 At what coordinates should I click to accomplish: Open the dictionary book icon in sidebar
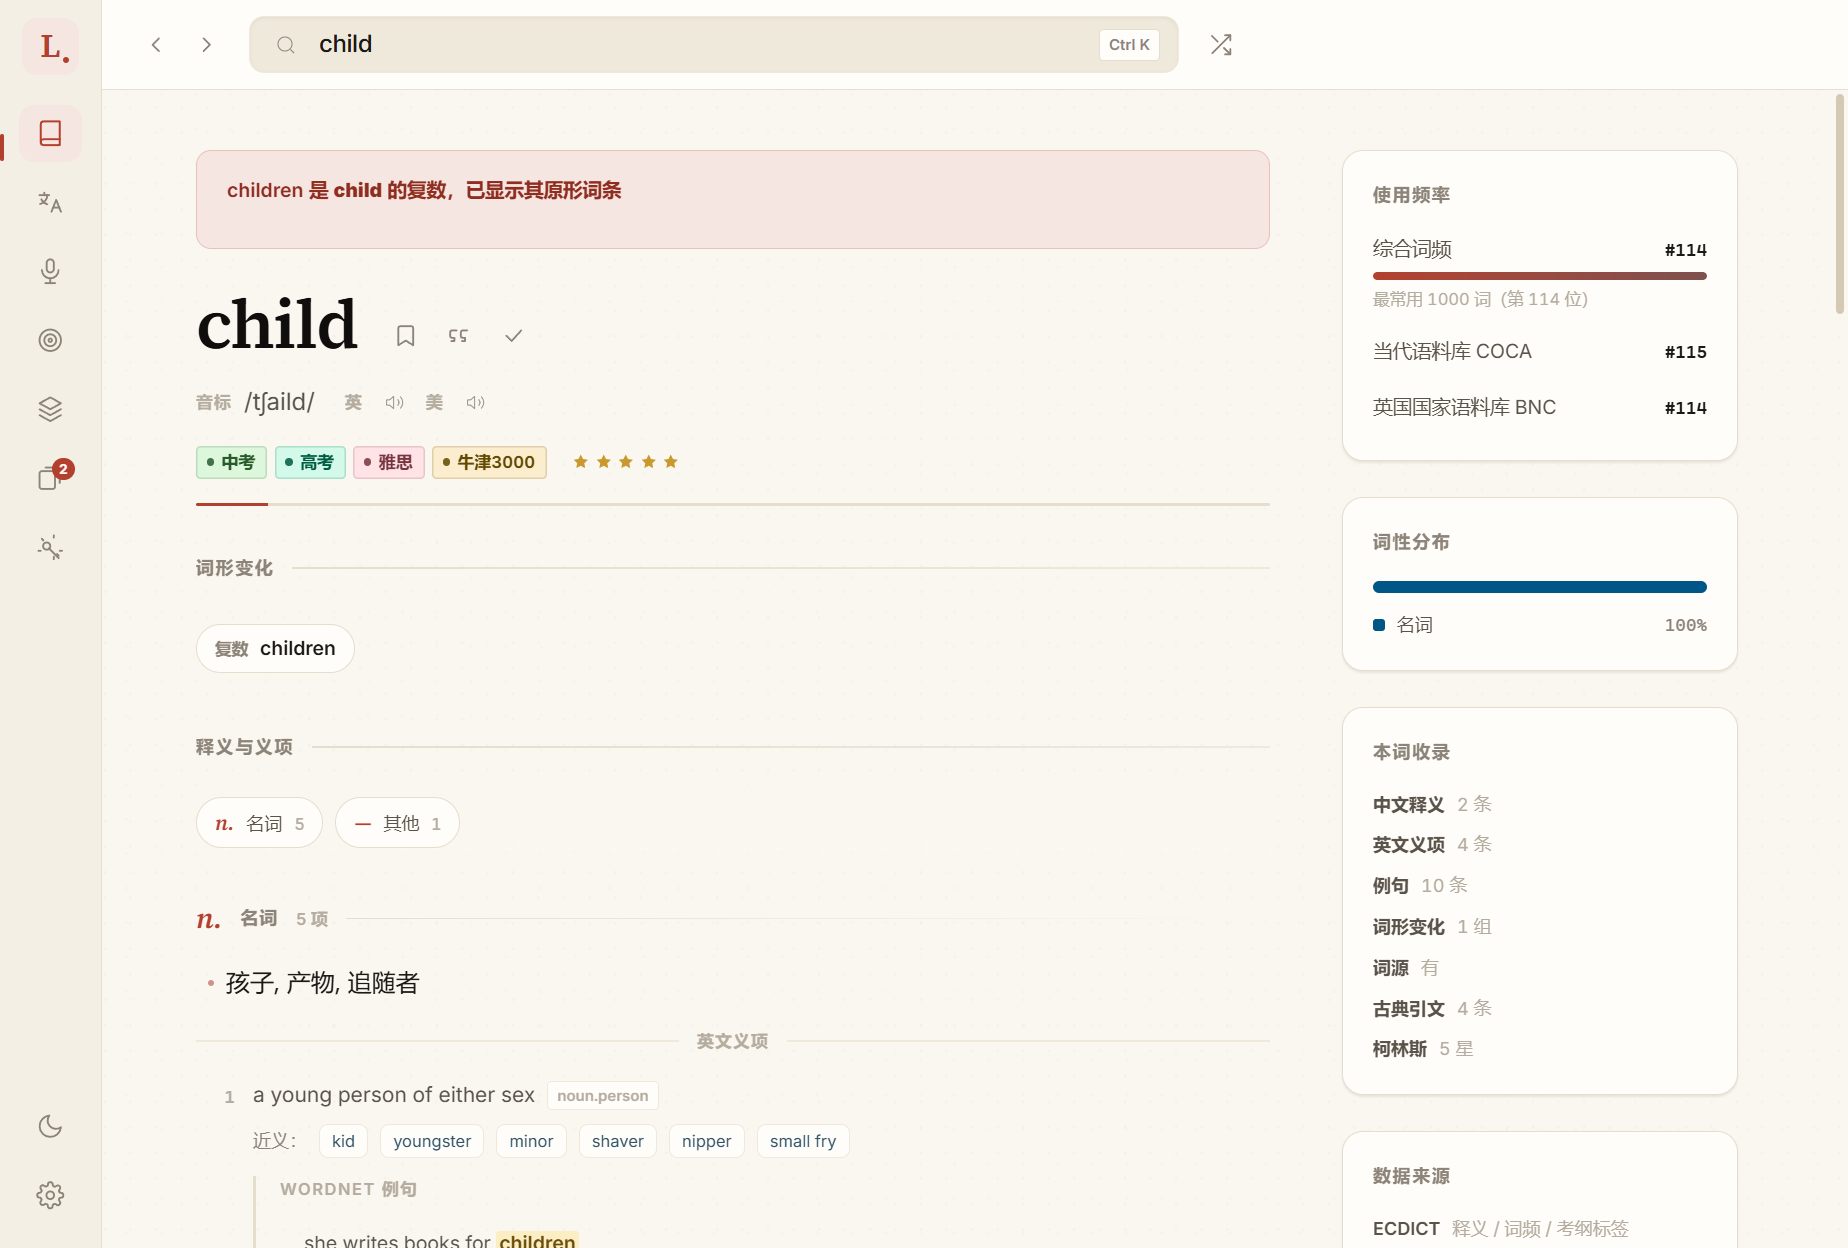(x=50, y=133)
